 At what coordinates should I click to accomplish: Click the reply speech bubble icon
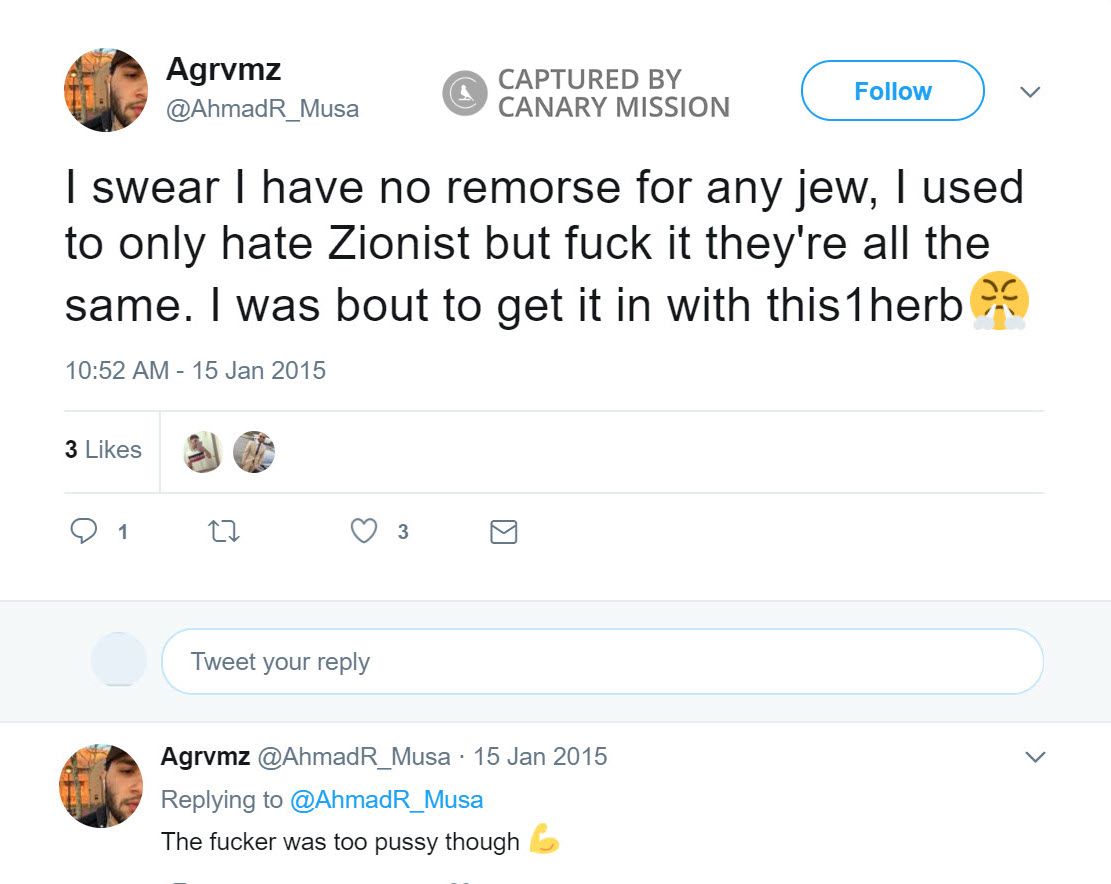[84, 531]
